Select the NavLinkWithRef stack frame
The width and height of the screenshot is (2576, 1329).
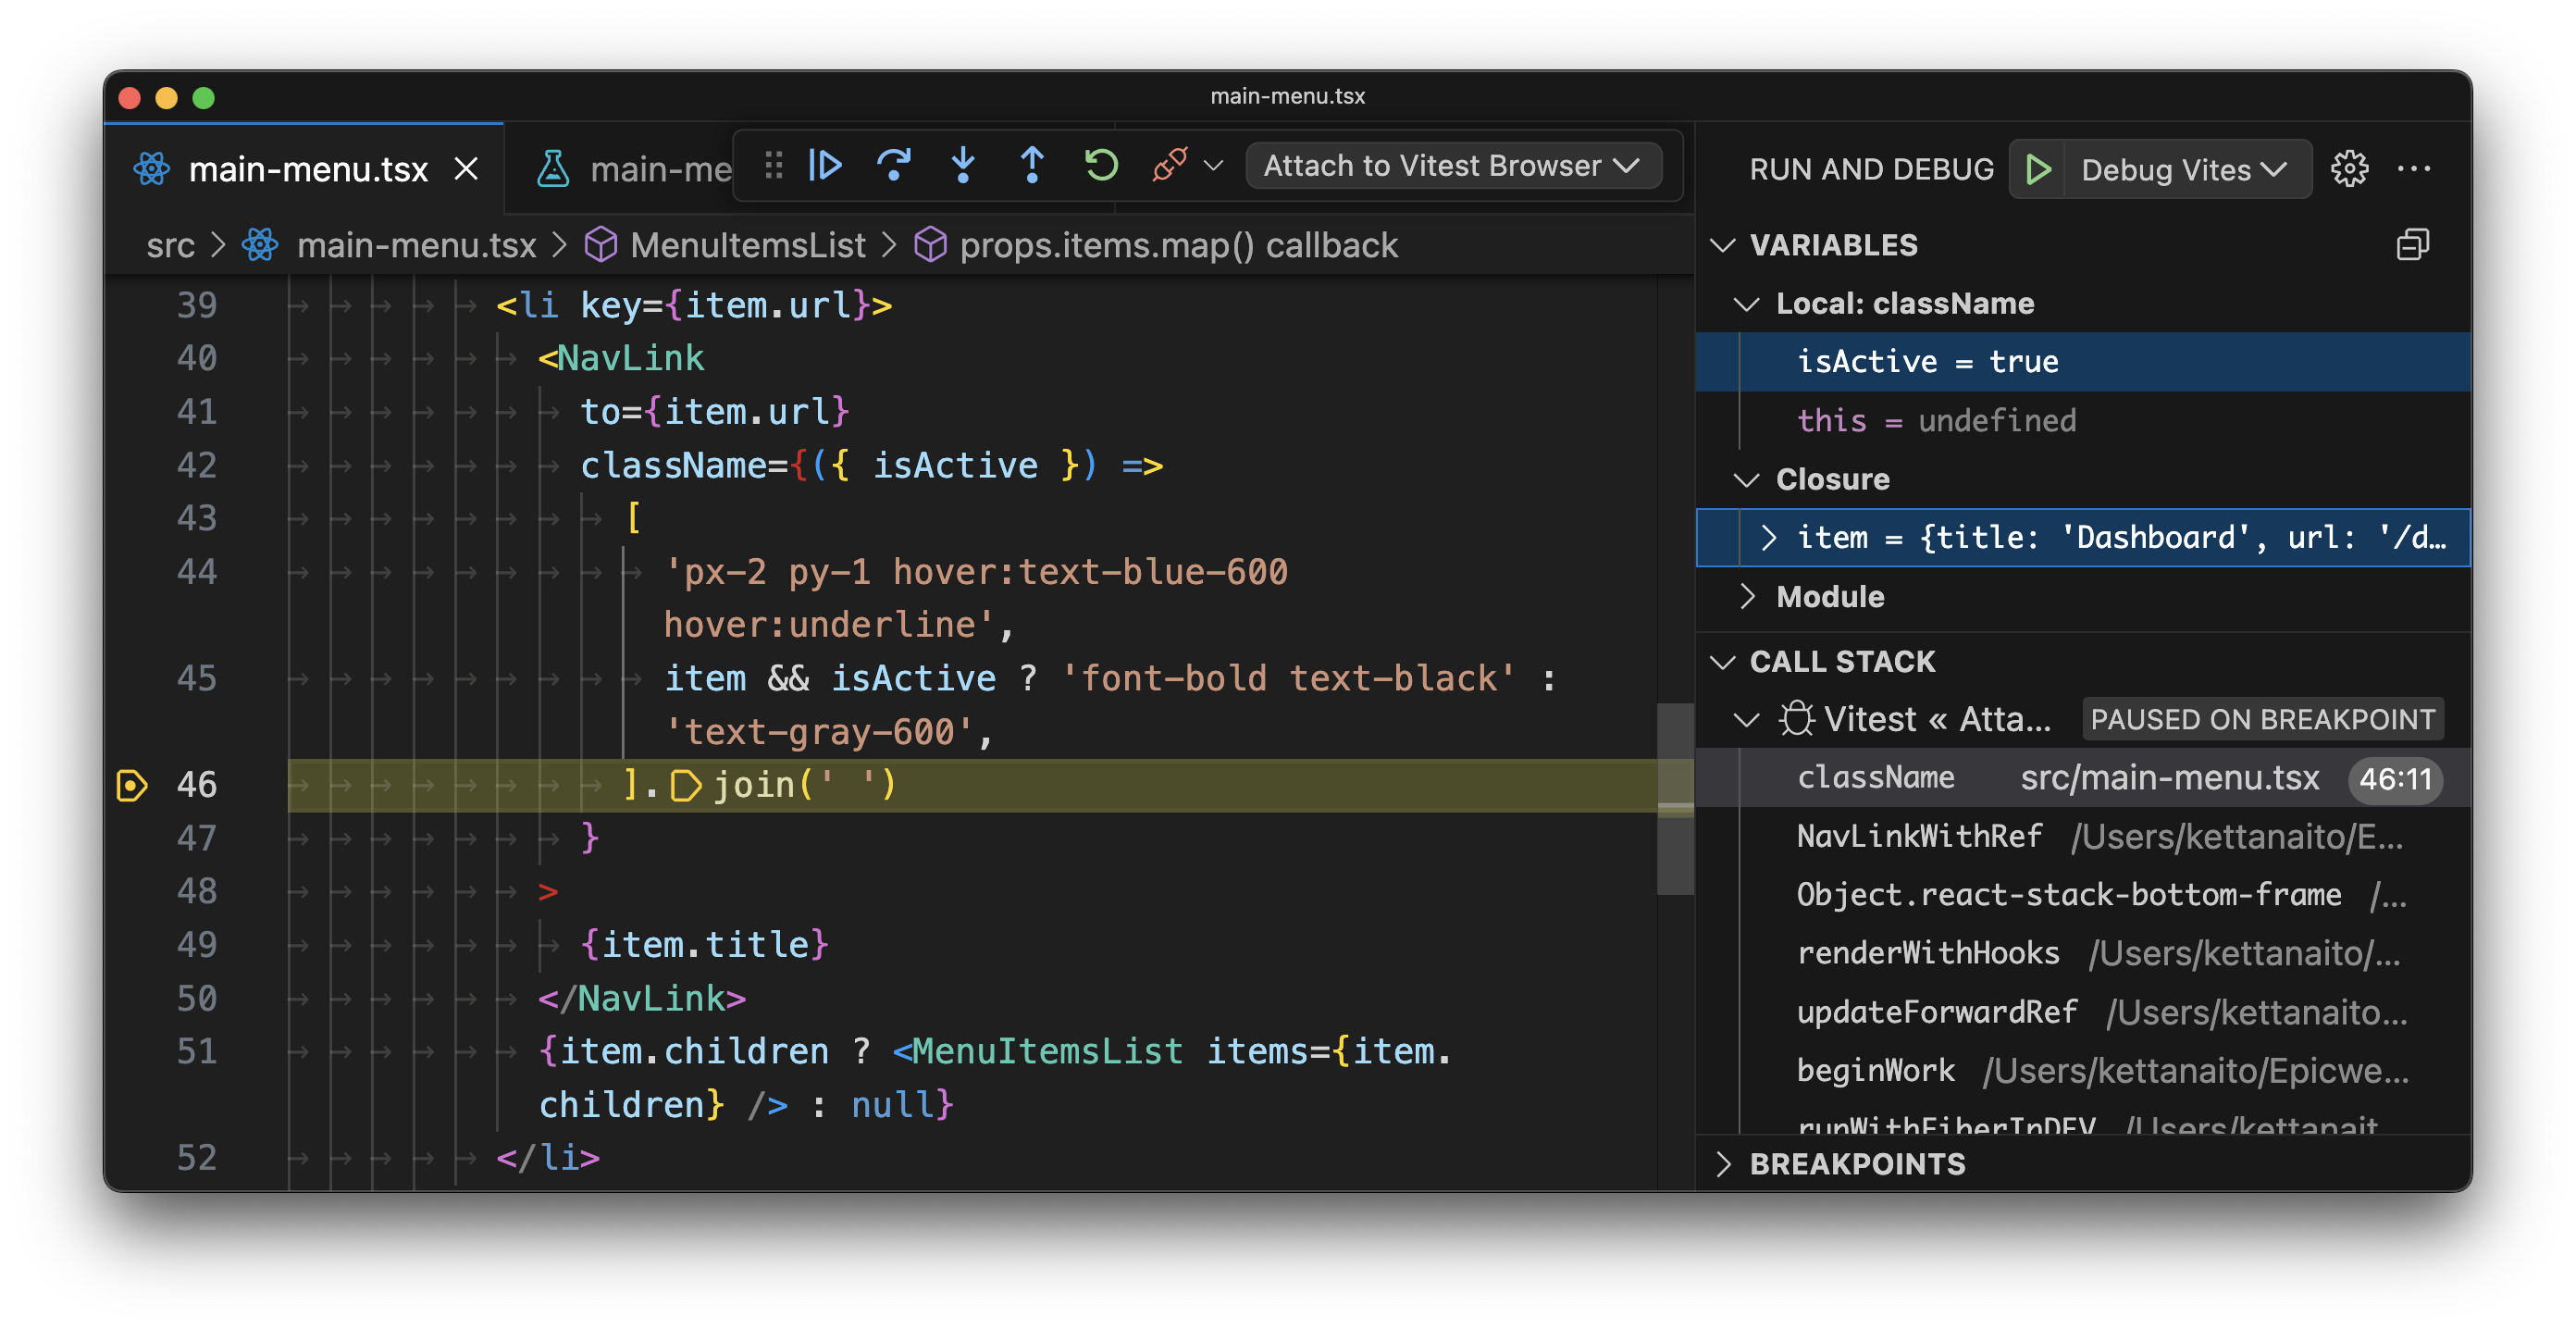click(2083, 837)
